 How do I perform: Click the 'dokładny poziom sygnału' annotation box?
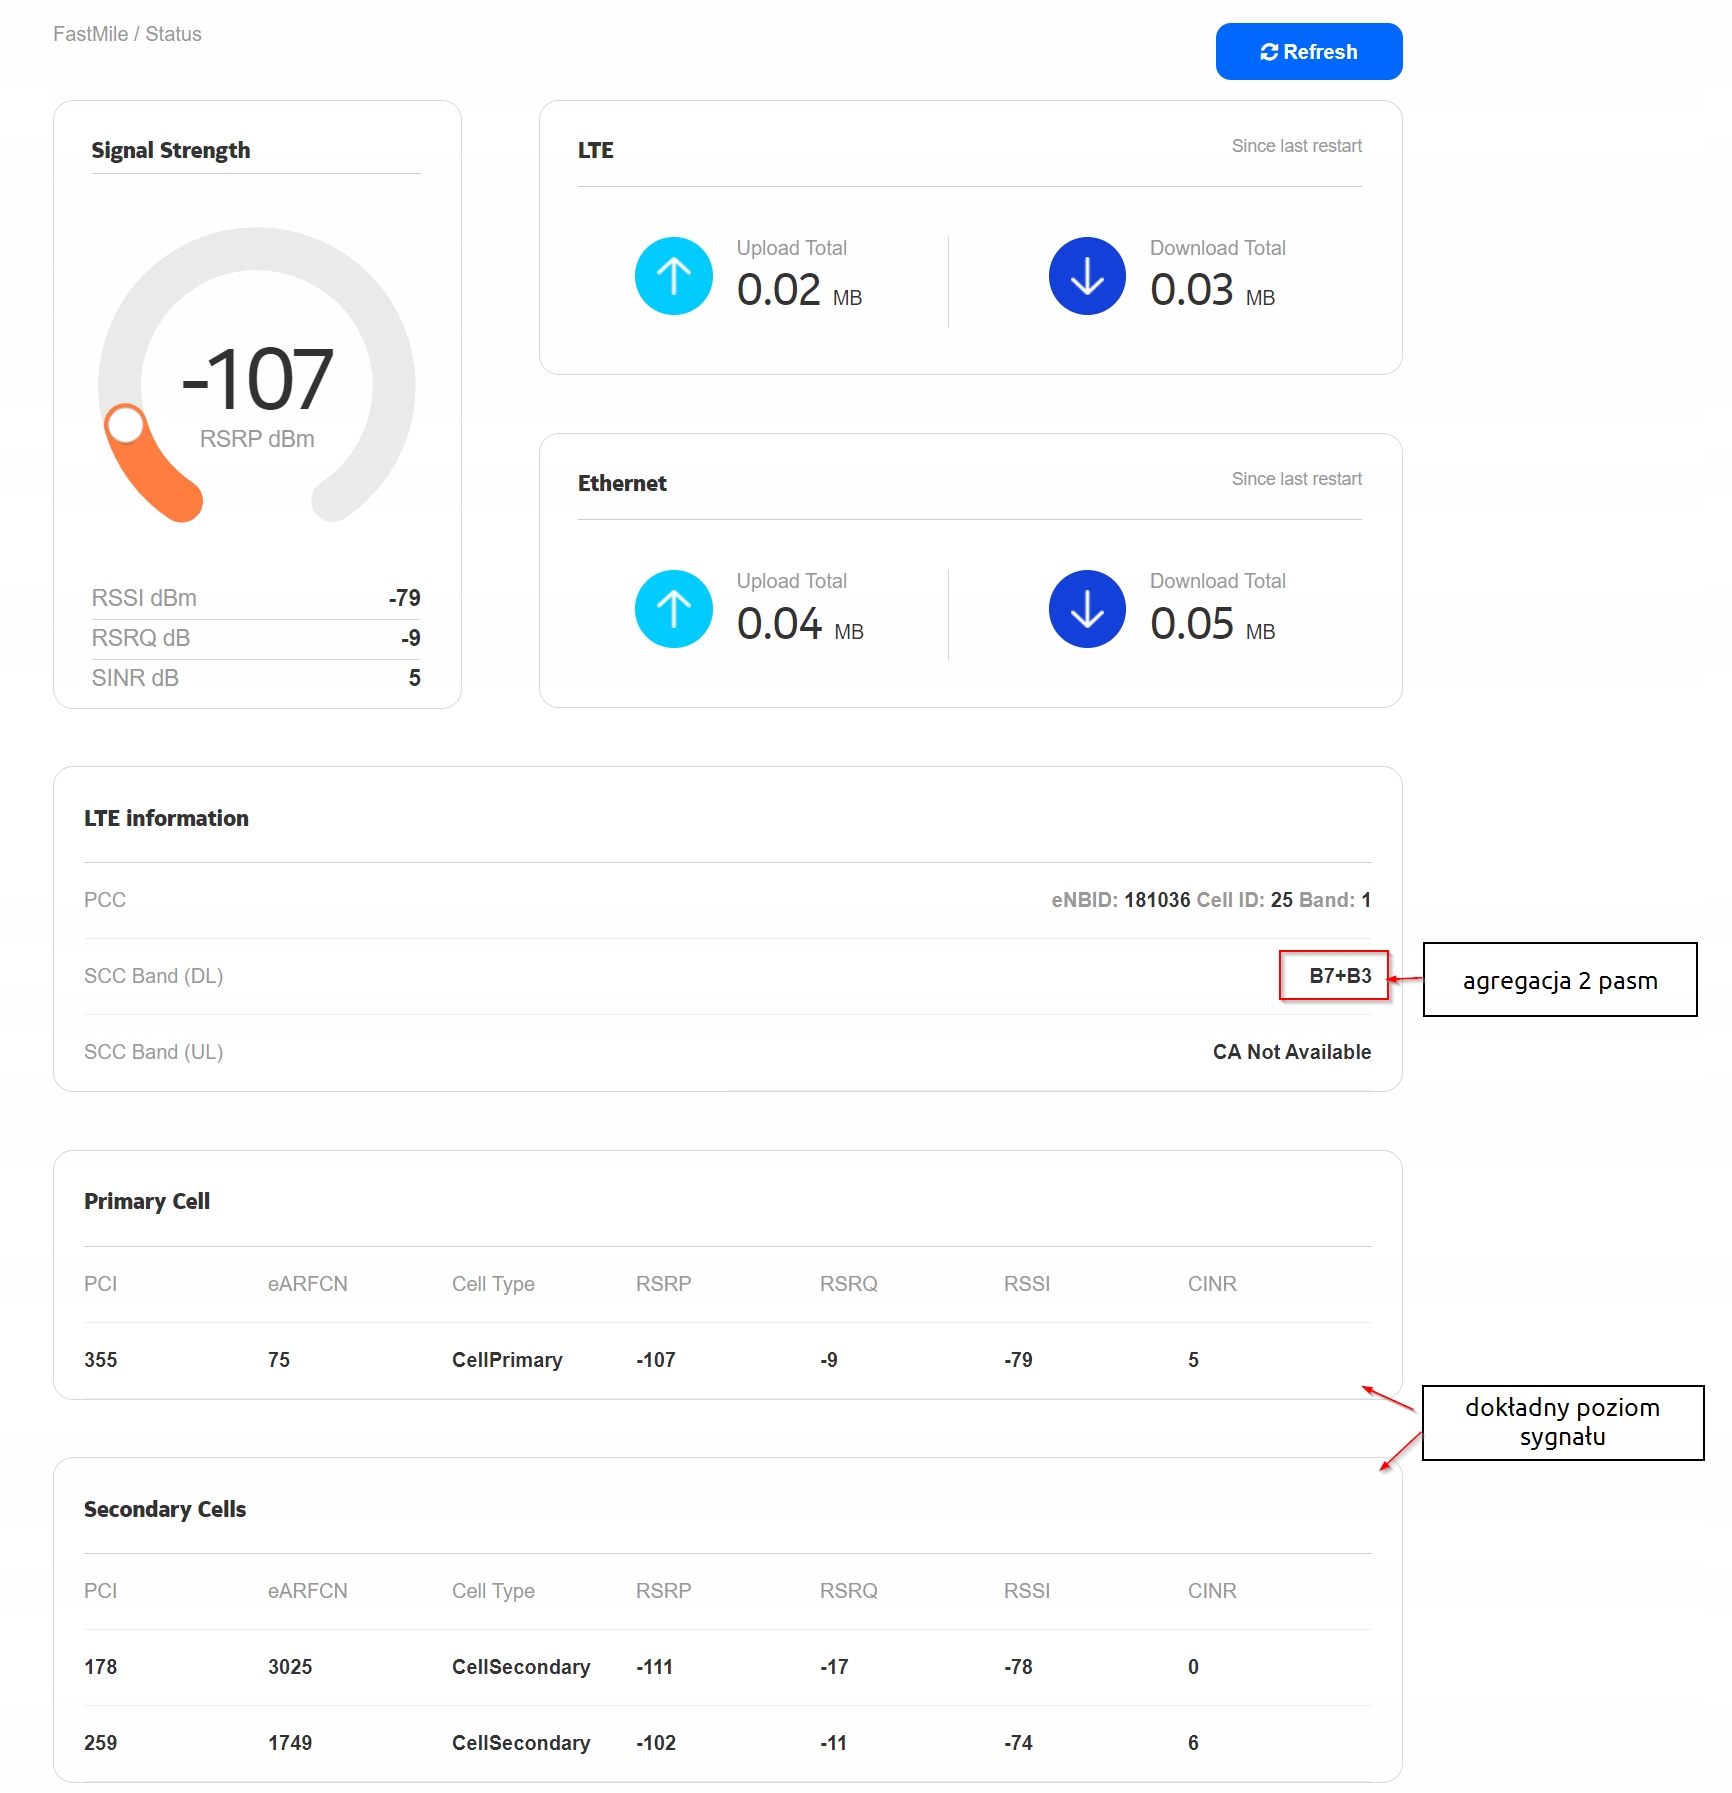coord(1561,1422)
